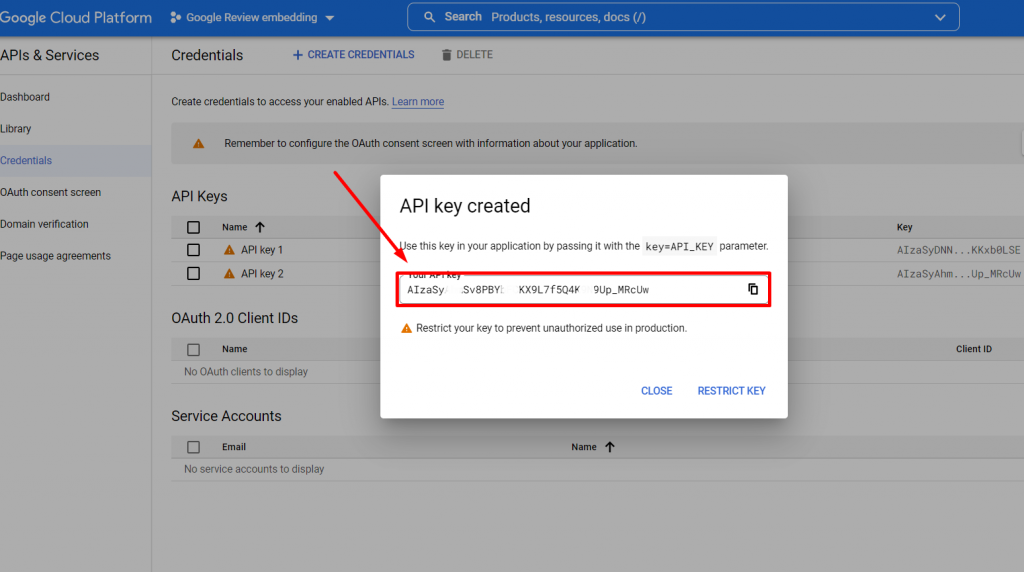The image size is (1024, 572).
Task: Follow the Learn more link
Action: pos(418,102)
